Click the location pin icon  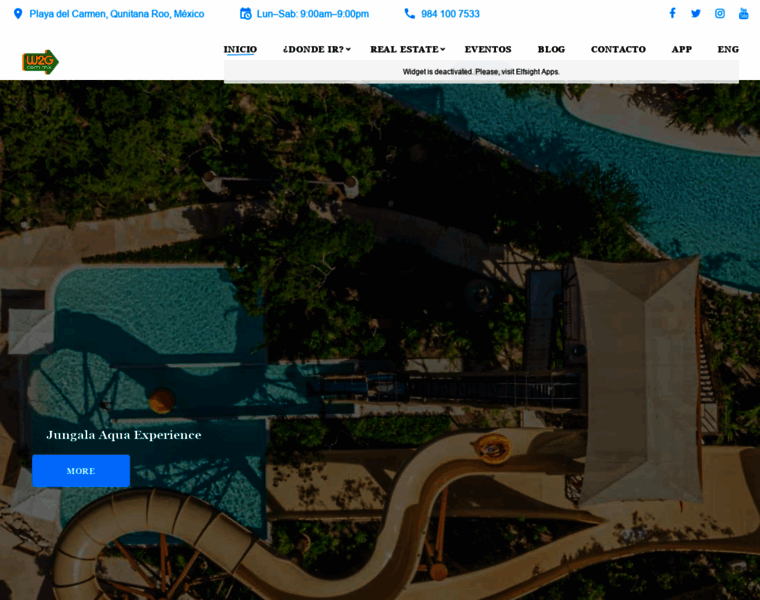pos(18,14)
